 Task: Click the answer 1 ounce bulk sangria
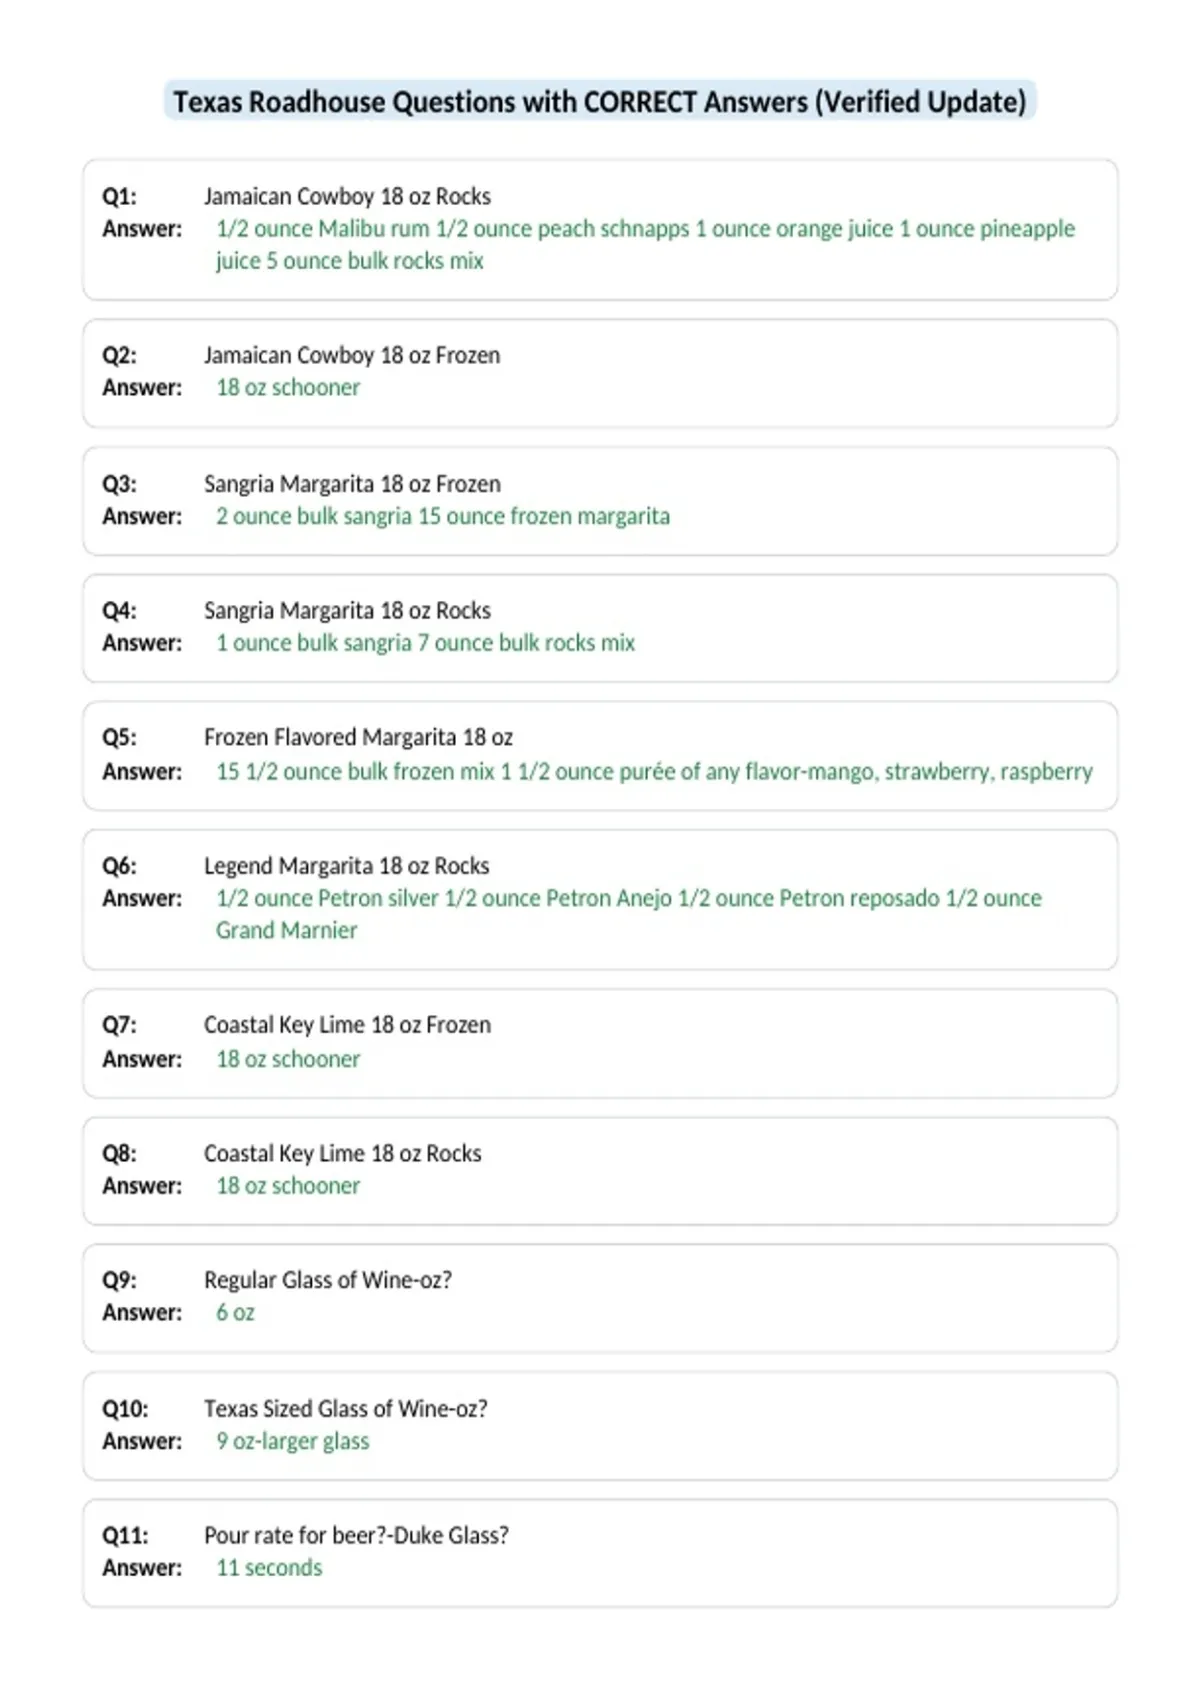click(425, 643)
